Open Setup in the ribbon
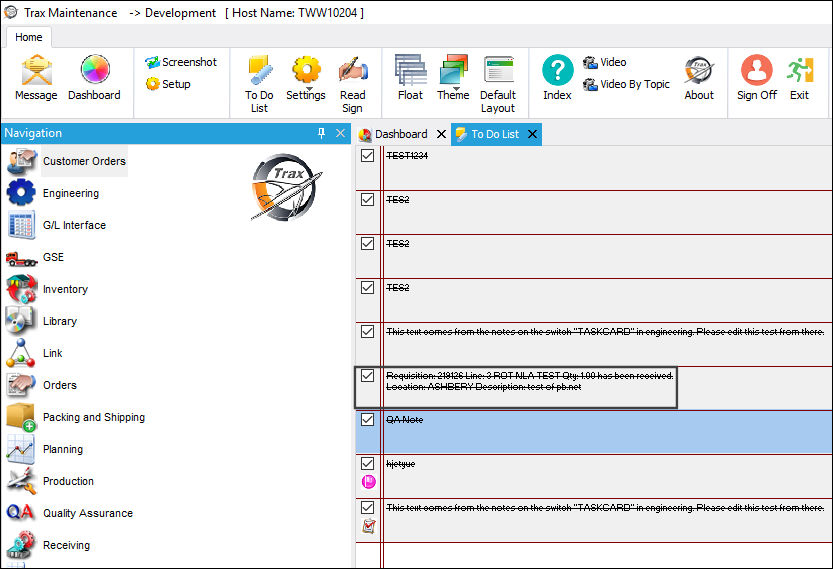 (168, 84)
